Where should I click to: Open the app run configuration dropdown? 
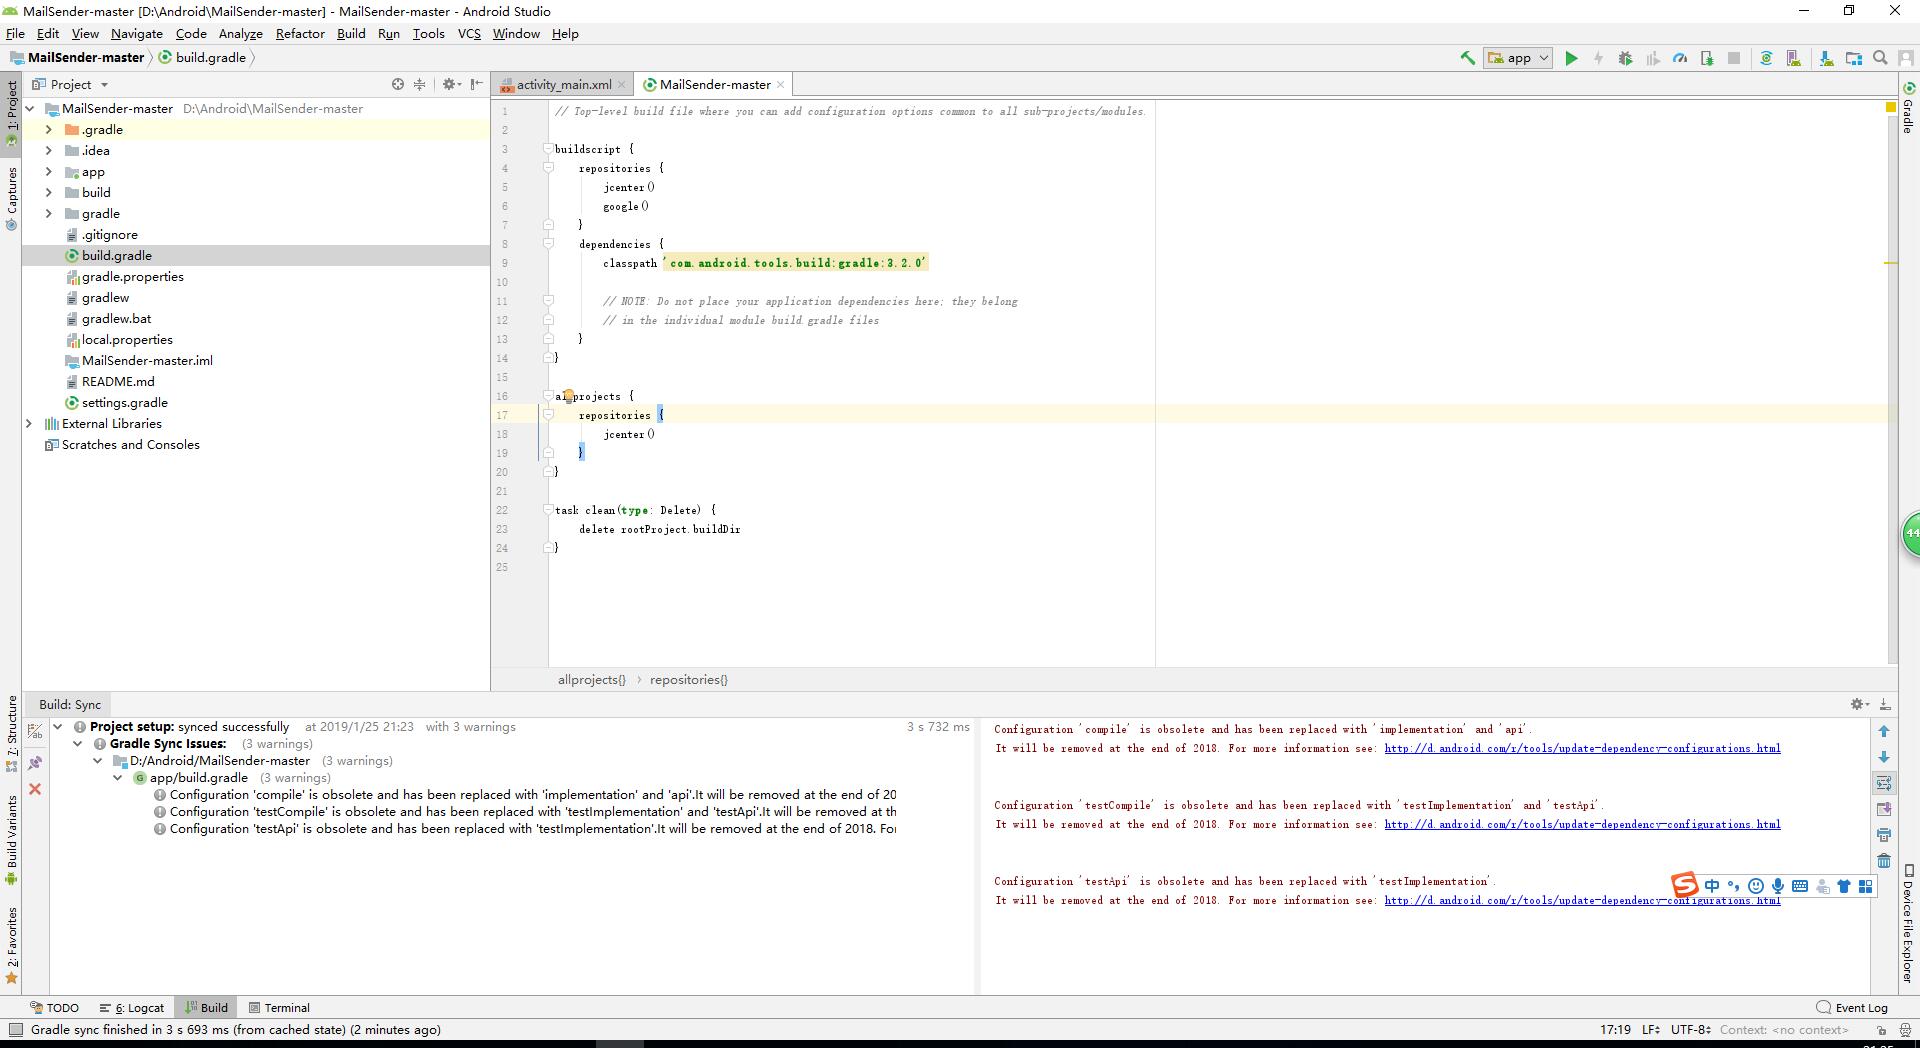coord(1517,58)
